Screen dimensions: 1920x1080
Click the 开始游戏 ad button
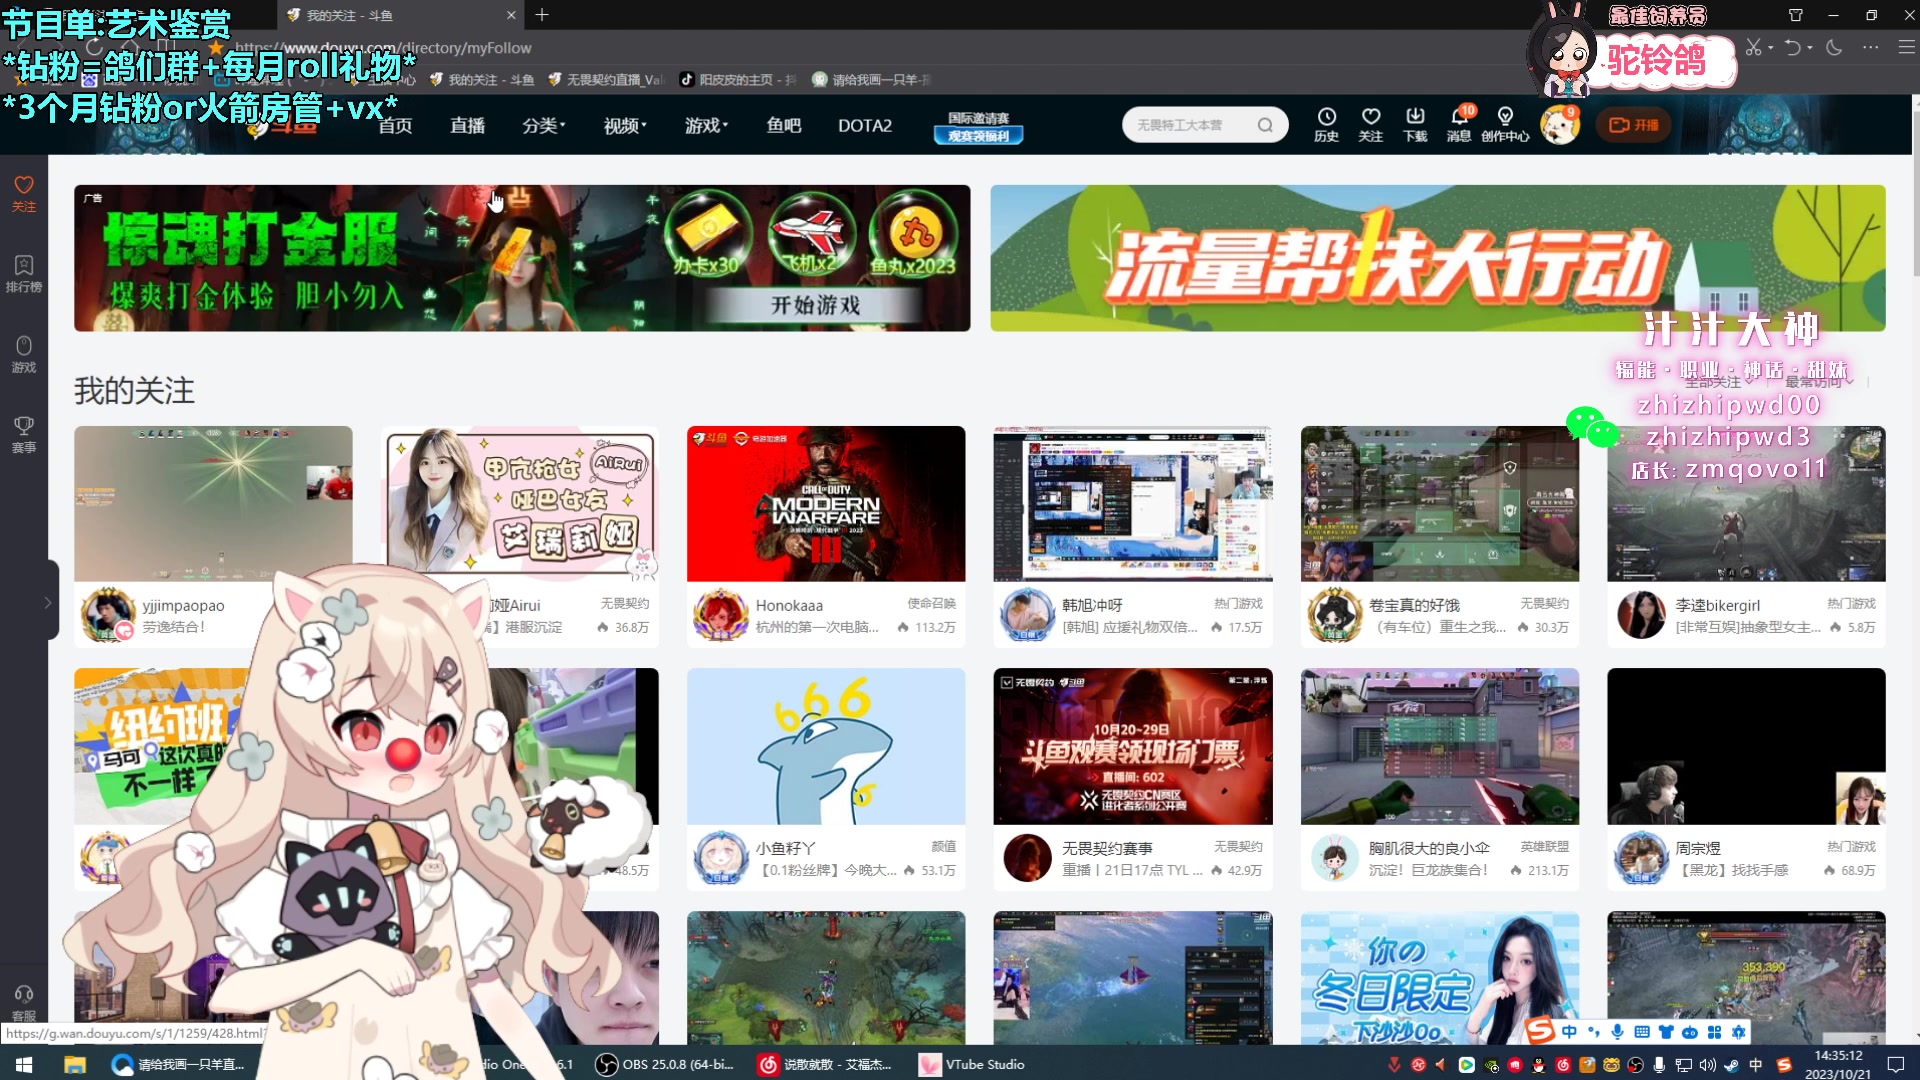(815, 304)
